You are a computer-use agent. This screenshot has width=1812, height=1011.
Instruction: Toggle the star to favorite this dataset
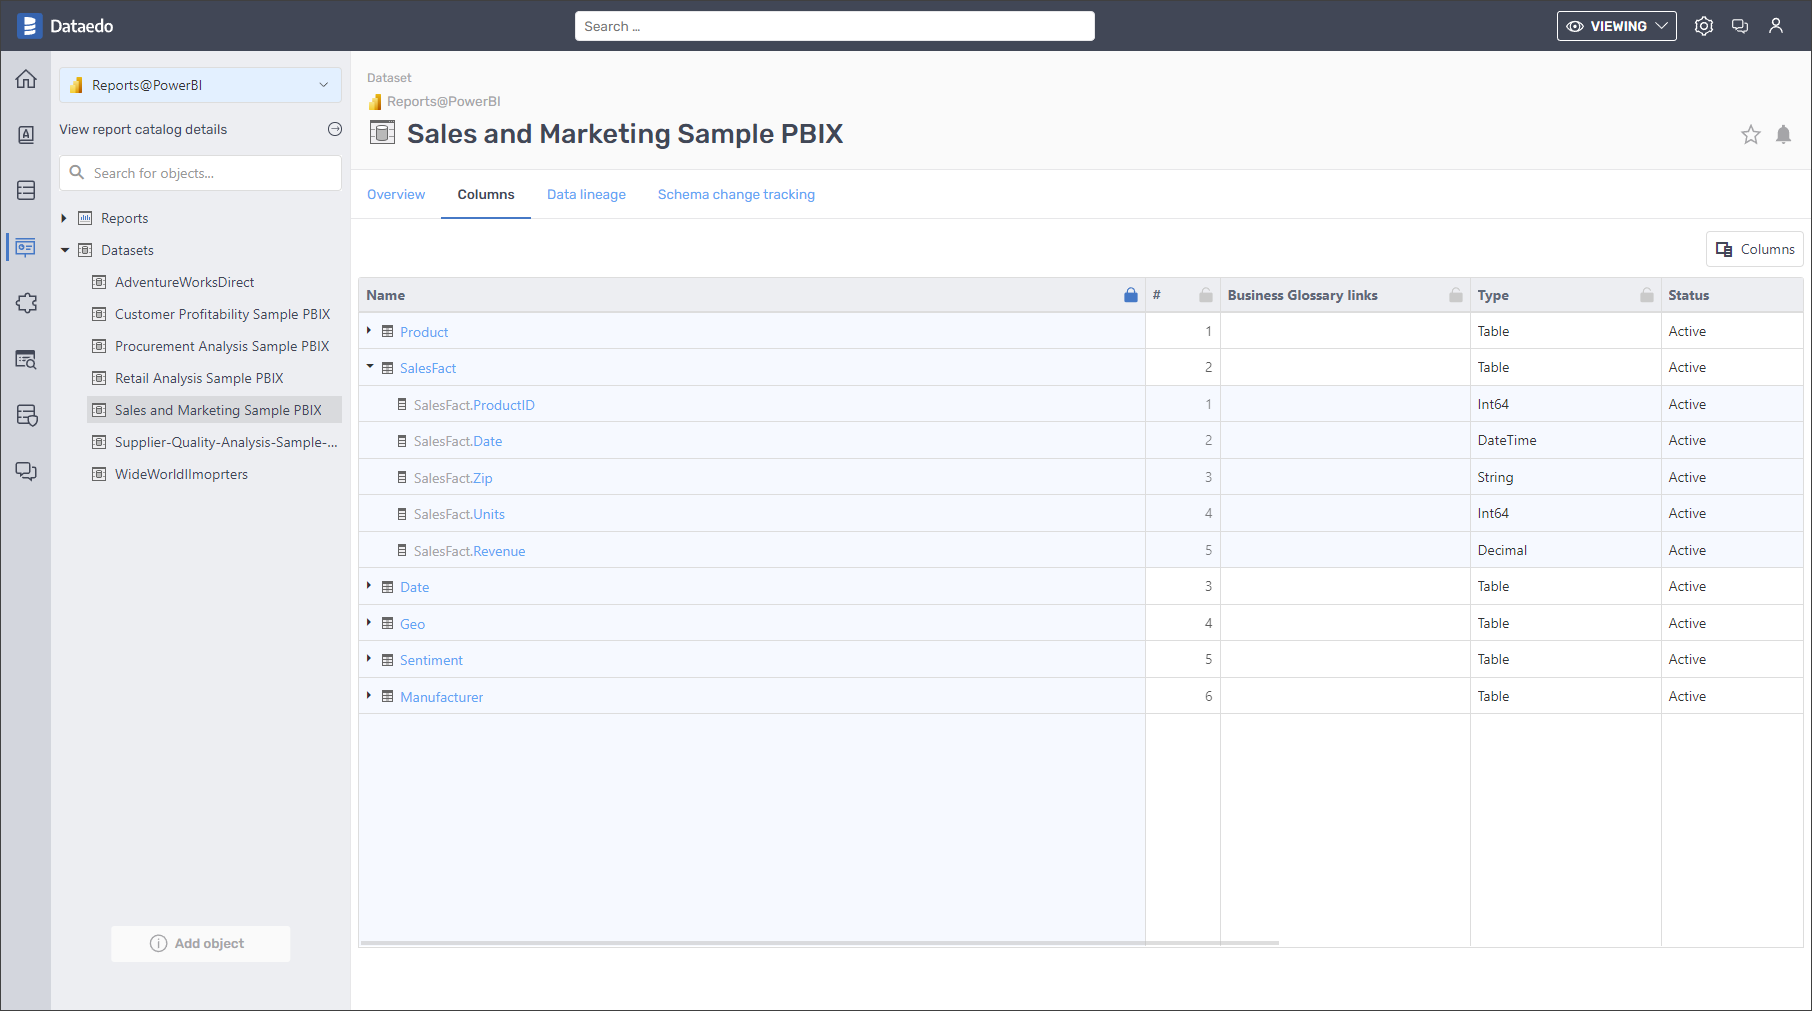[1750, 134]
